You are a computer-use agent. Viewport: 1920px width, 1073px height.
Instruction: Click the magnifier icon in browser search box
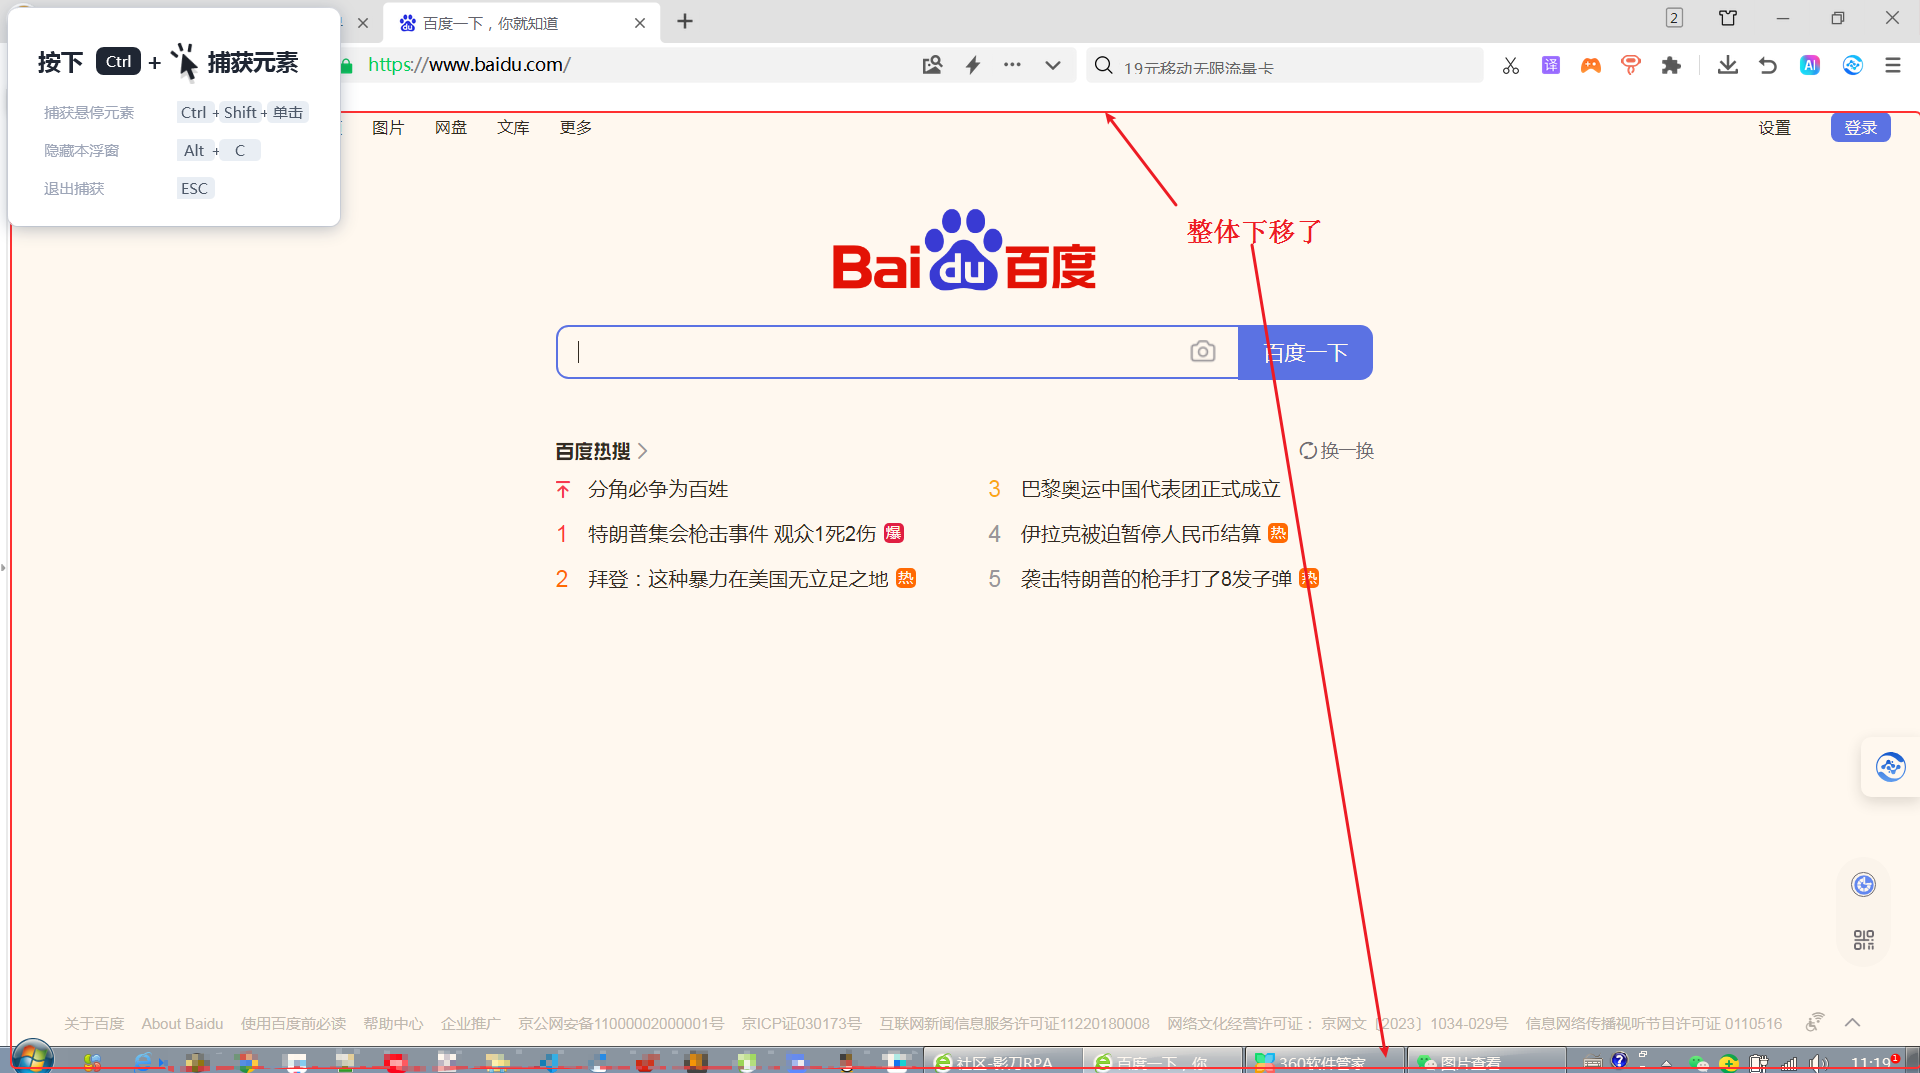pos(1103,66)
